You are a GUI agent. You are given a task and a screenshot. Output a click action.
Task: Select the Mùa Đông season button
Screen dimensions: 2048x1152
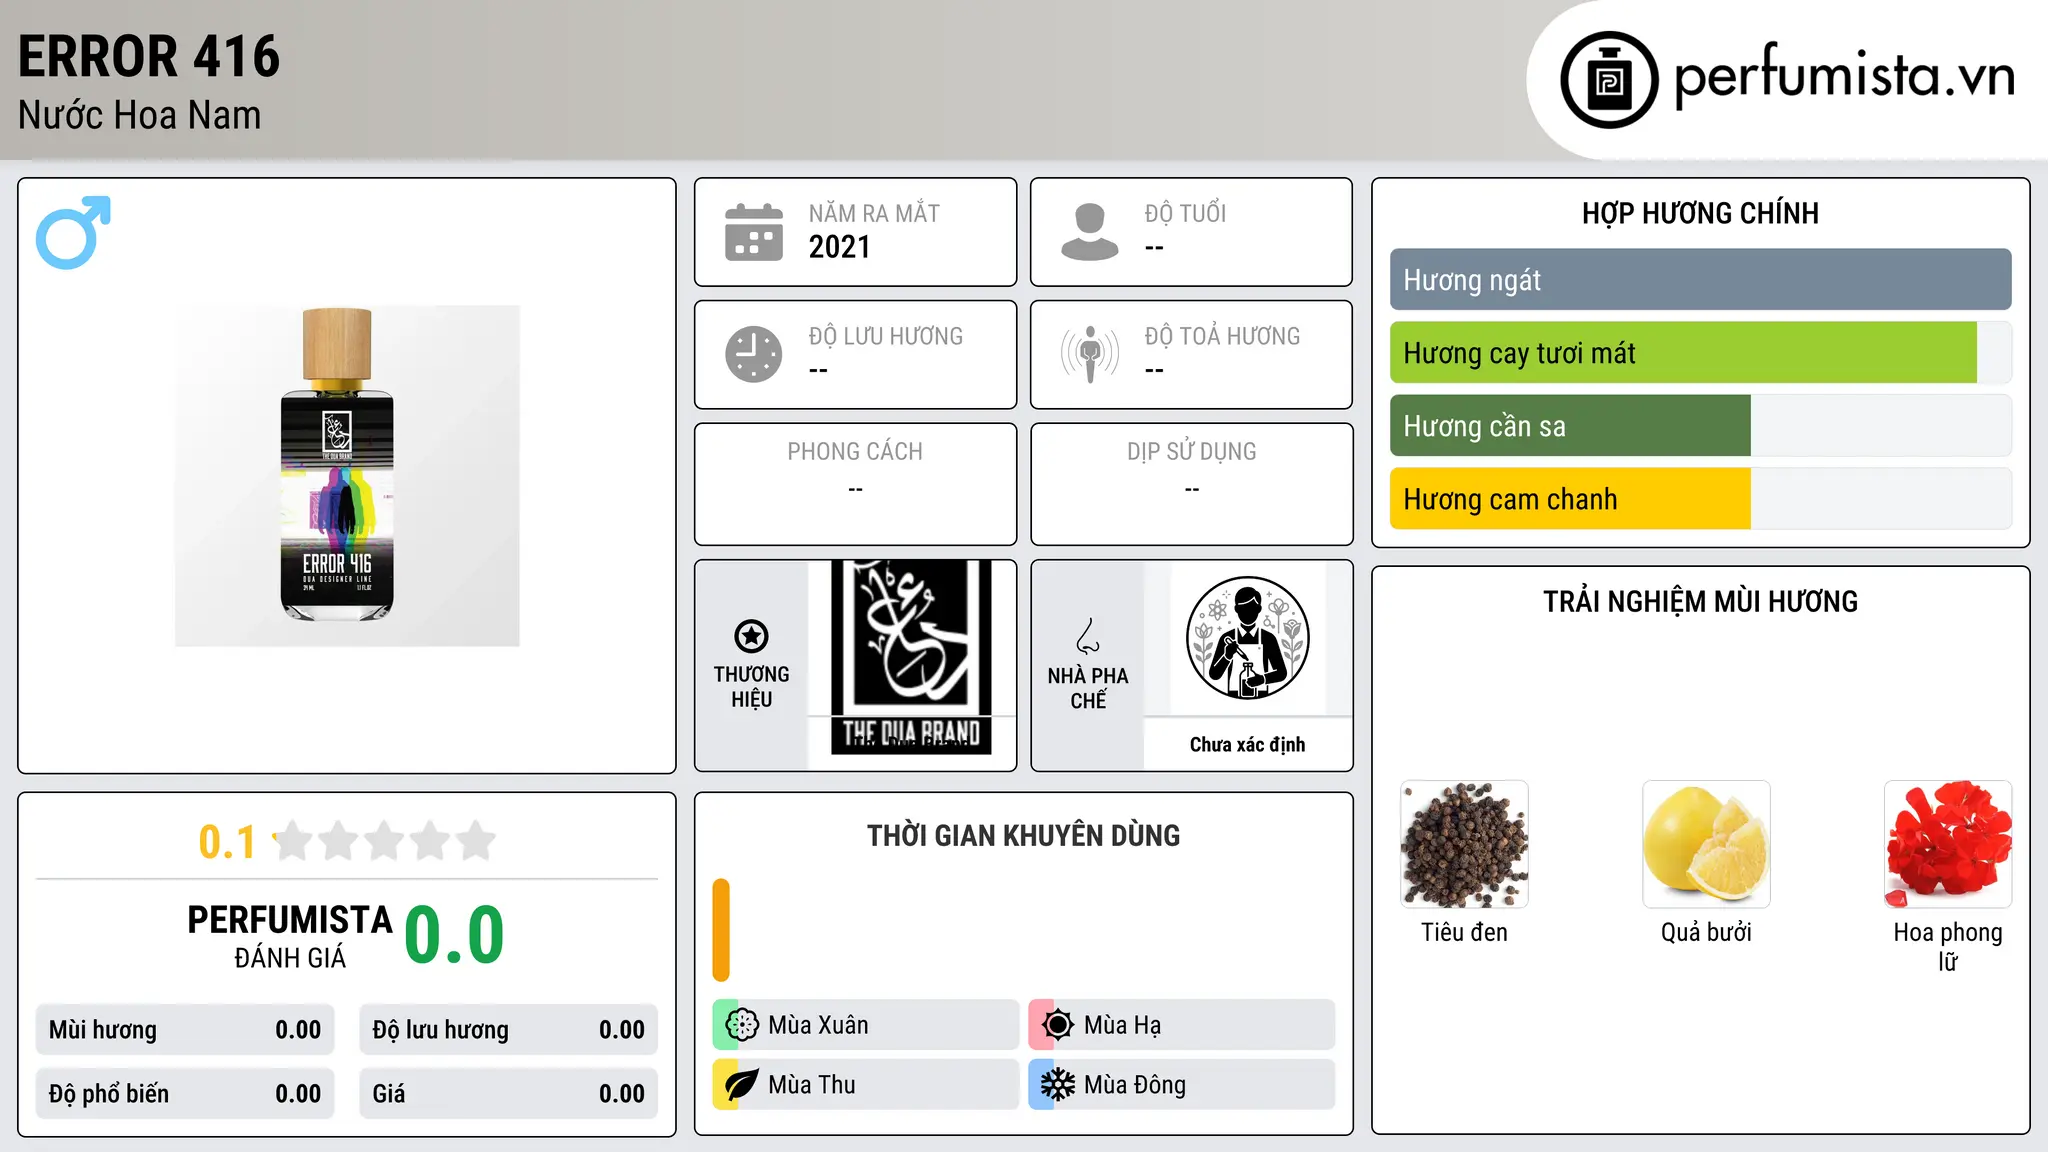coord(1182,1085)
